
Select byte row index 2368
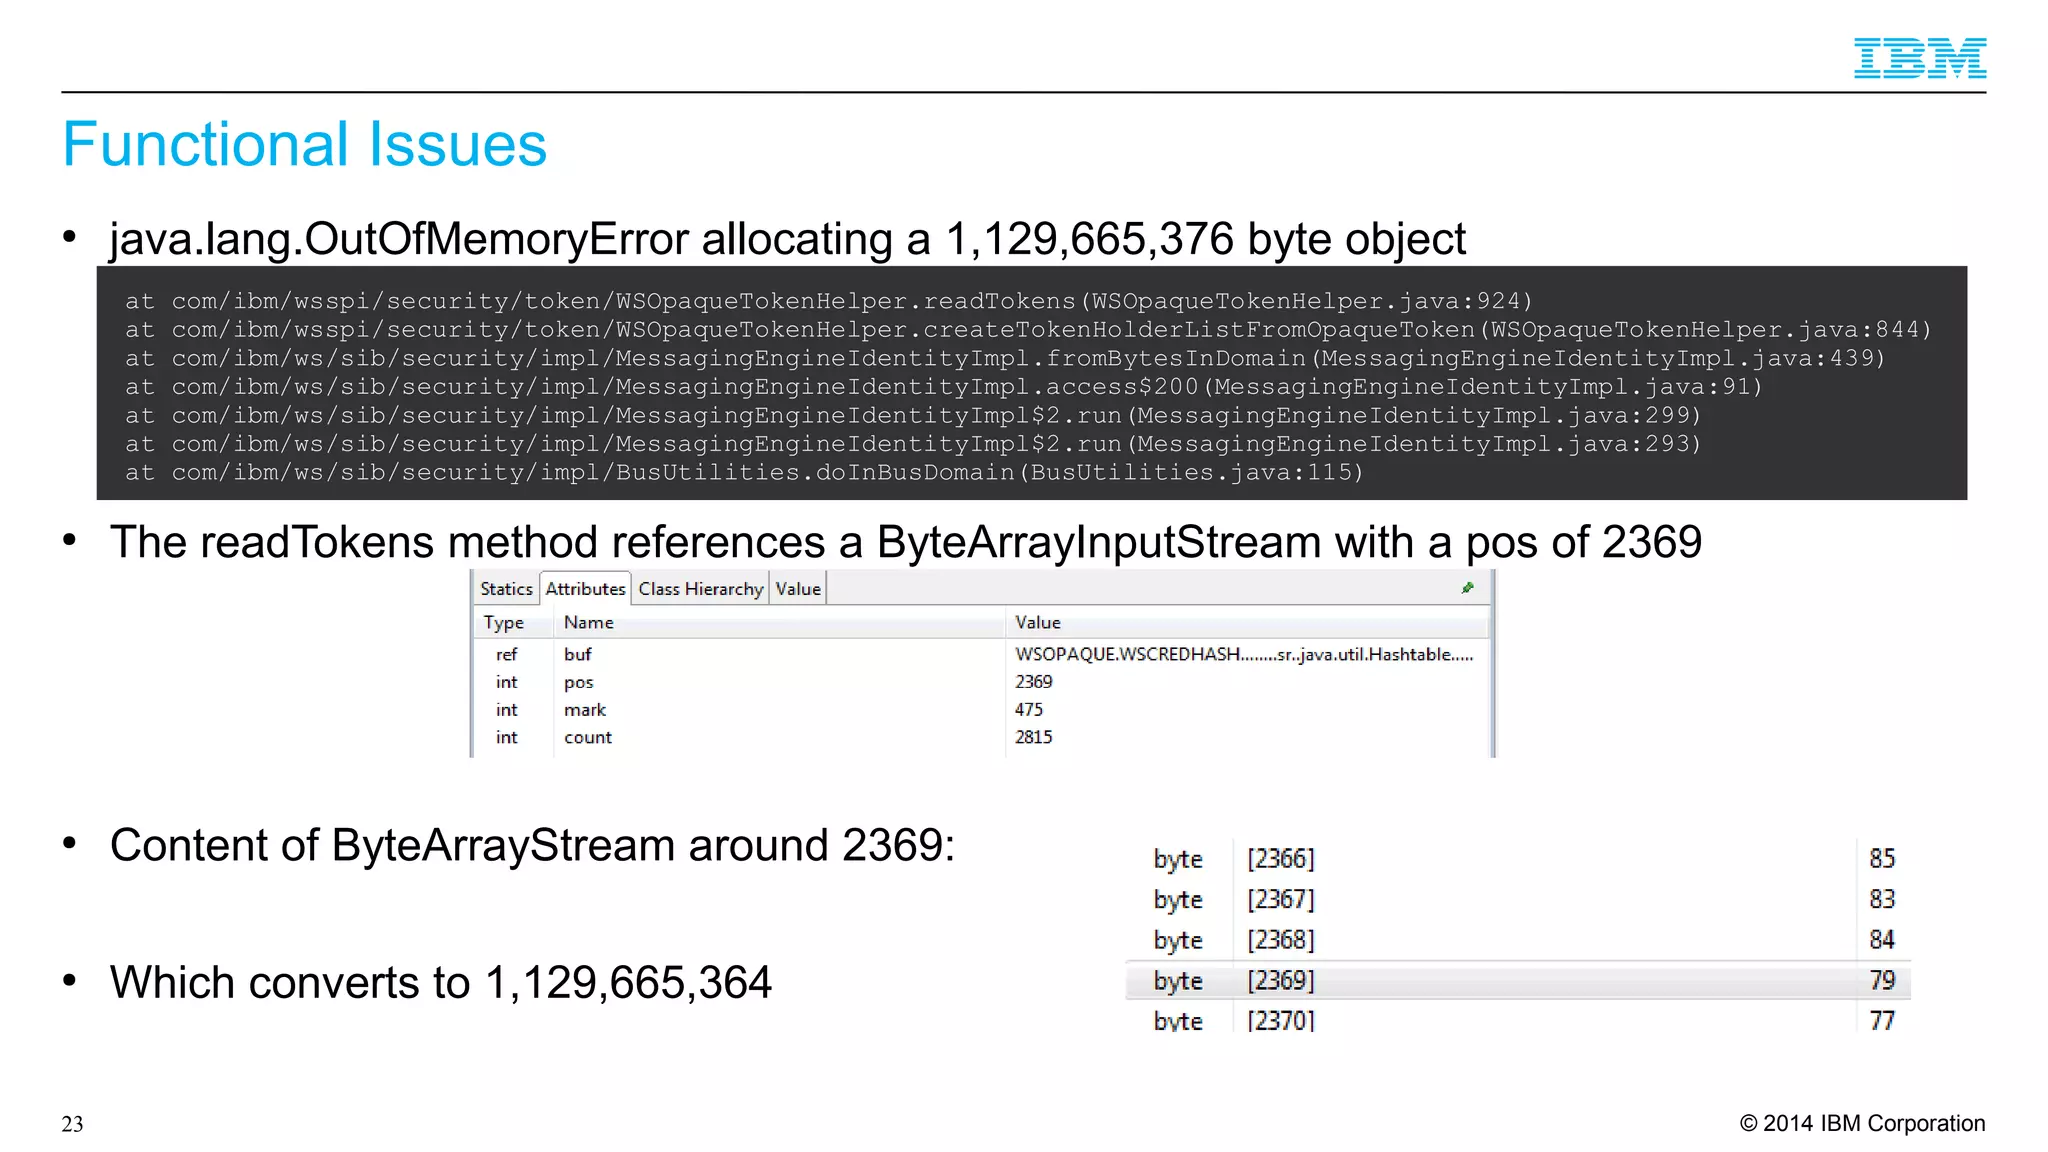point(1280,940)
